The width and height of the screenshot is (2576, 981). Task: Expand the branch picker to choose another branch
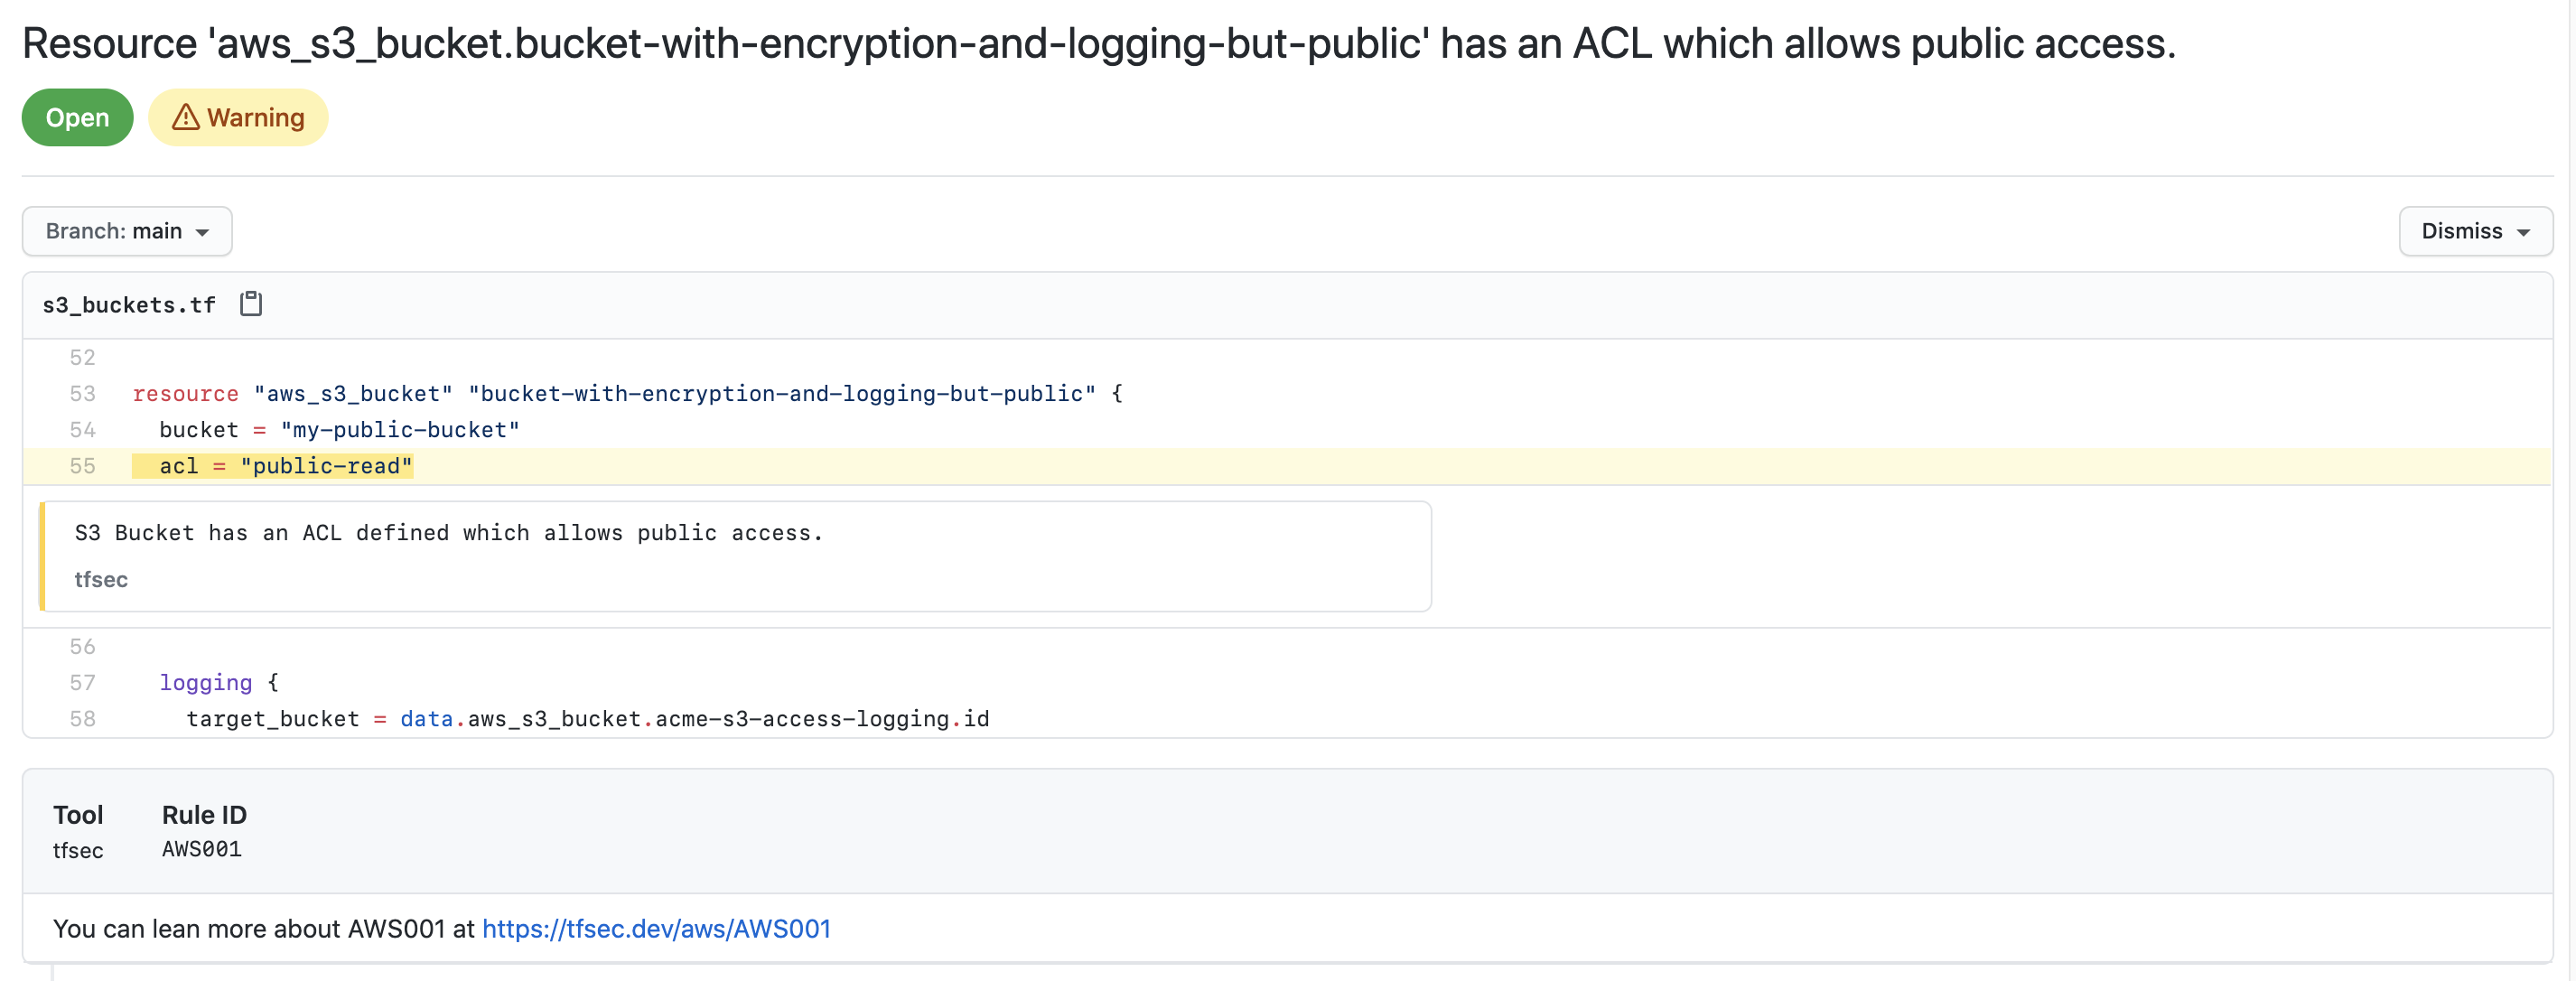tap(126, 231)
